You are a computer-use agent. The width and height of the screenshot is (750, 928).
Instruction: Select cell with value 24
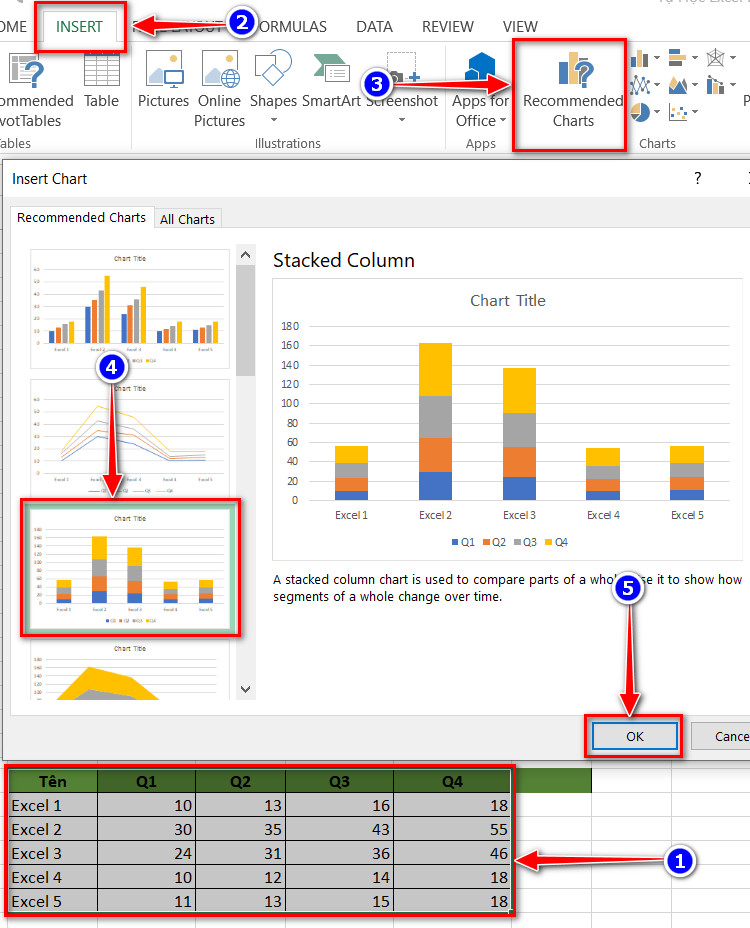146,853
